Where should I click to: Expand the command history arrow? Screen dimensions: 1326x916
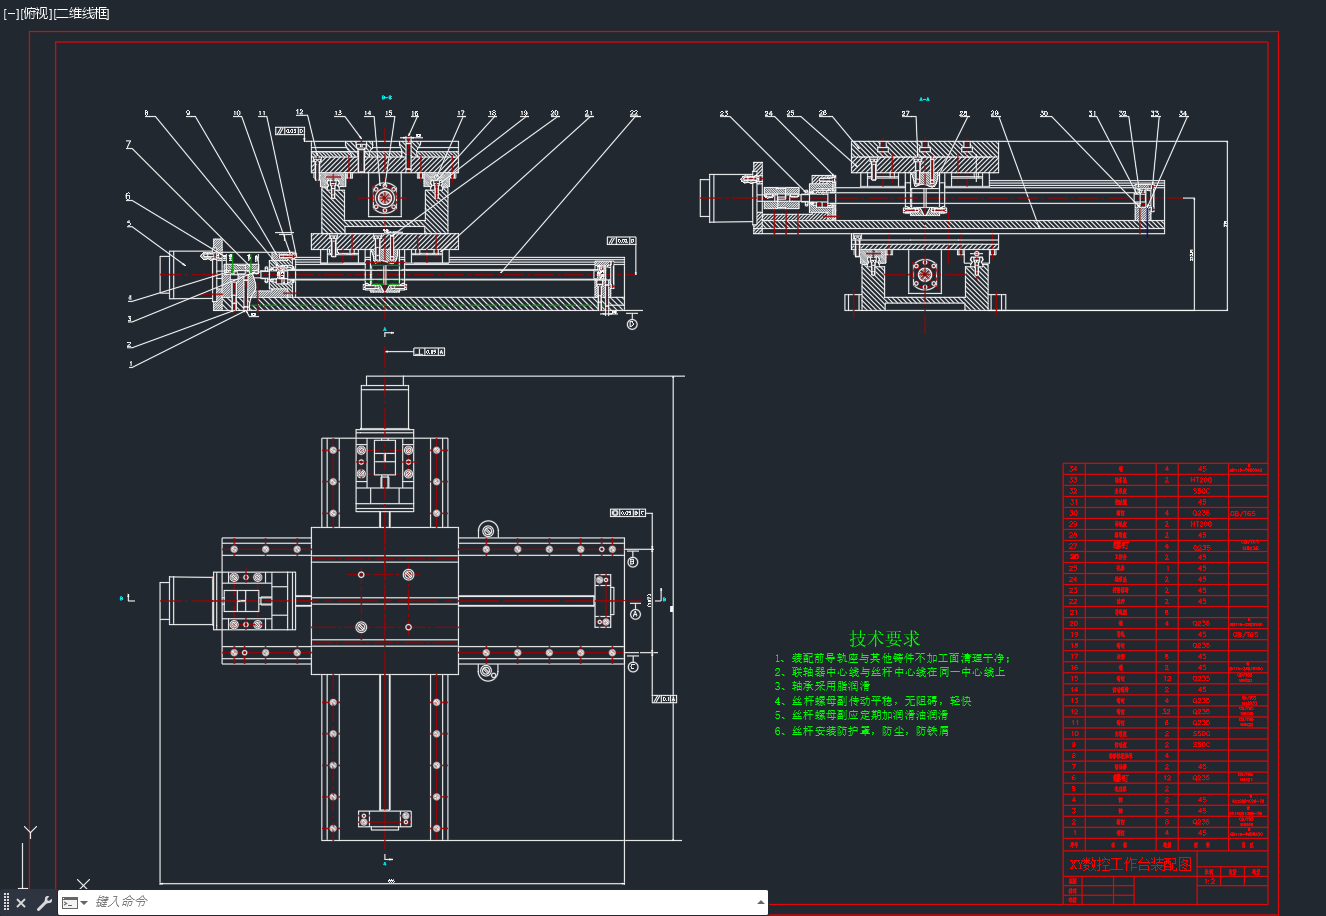pos(761,902)
